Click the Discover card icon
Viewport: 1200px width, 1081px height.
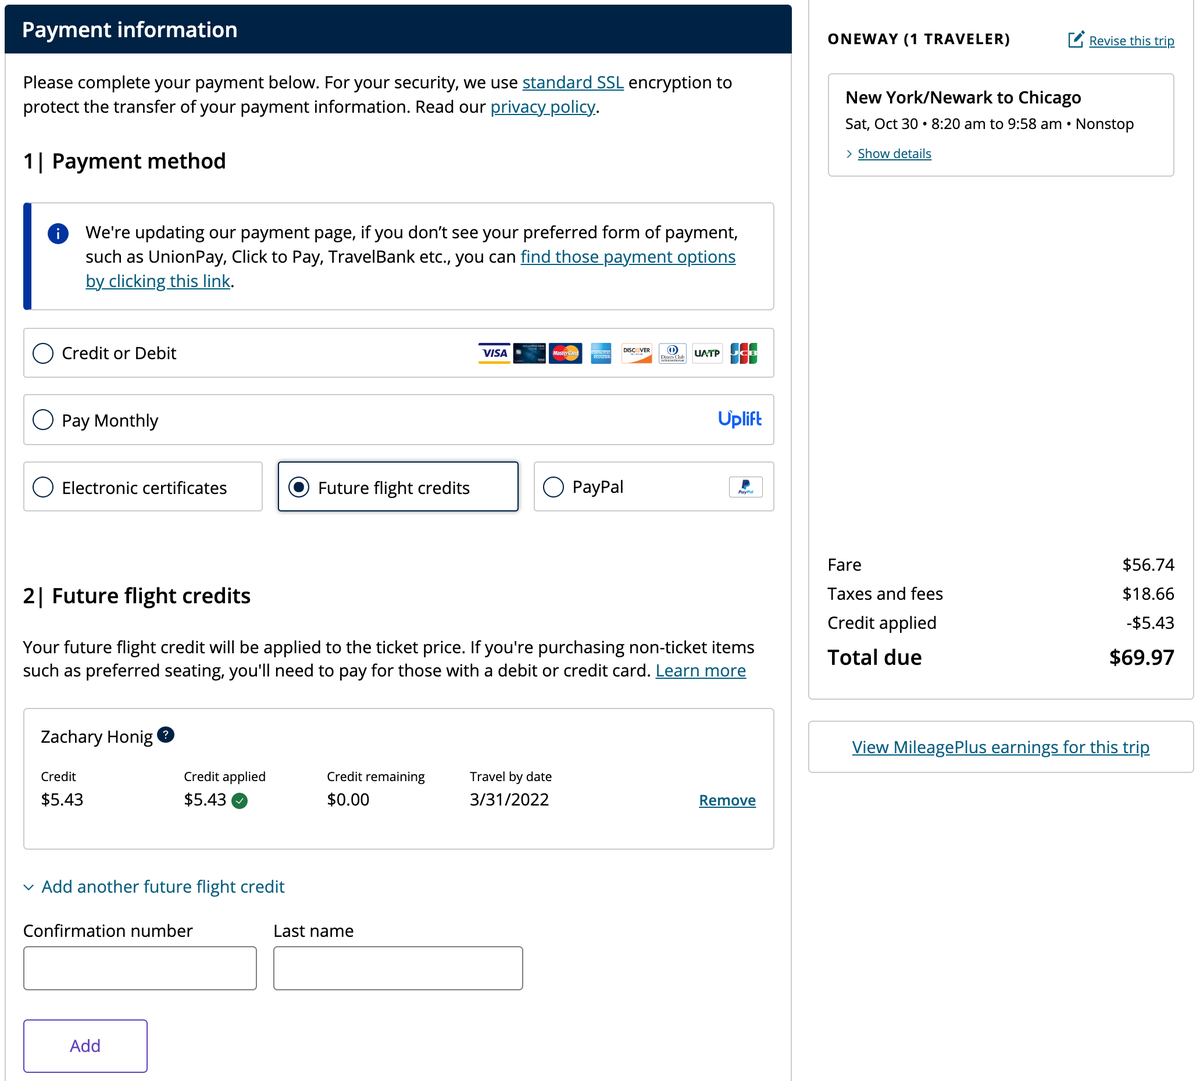636,353
